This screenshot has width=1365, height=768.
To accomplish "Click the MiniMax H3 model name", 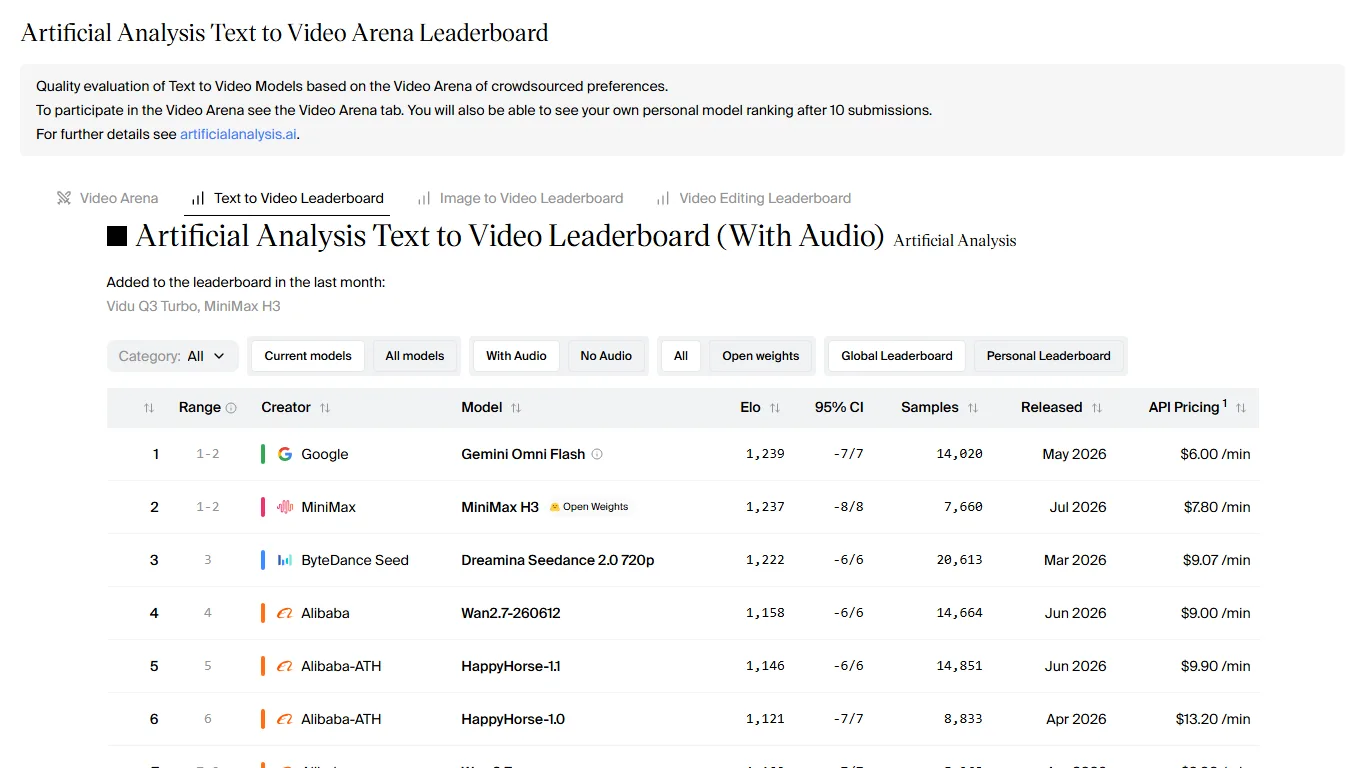I will pos(500,507).
